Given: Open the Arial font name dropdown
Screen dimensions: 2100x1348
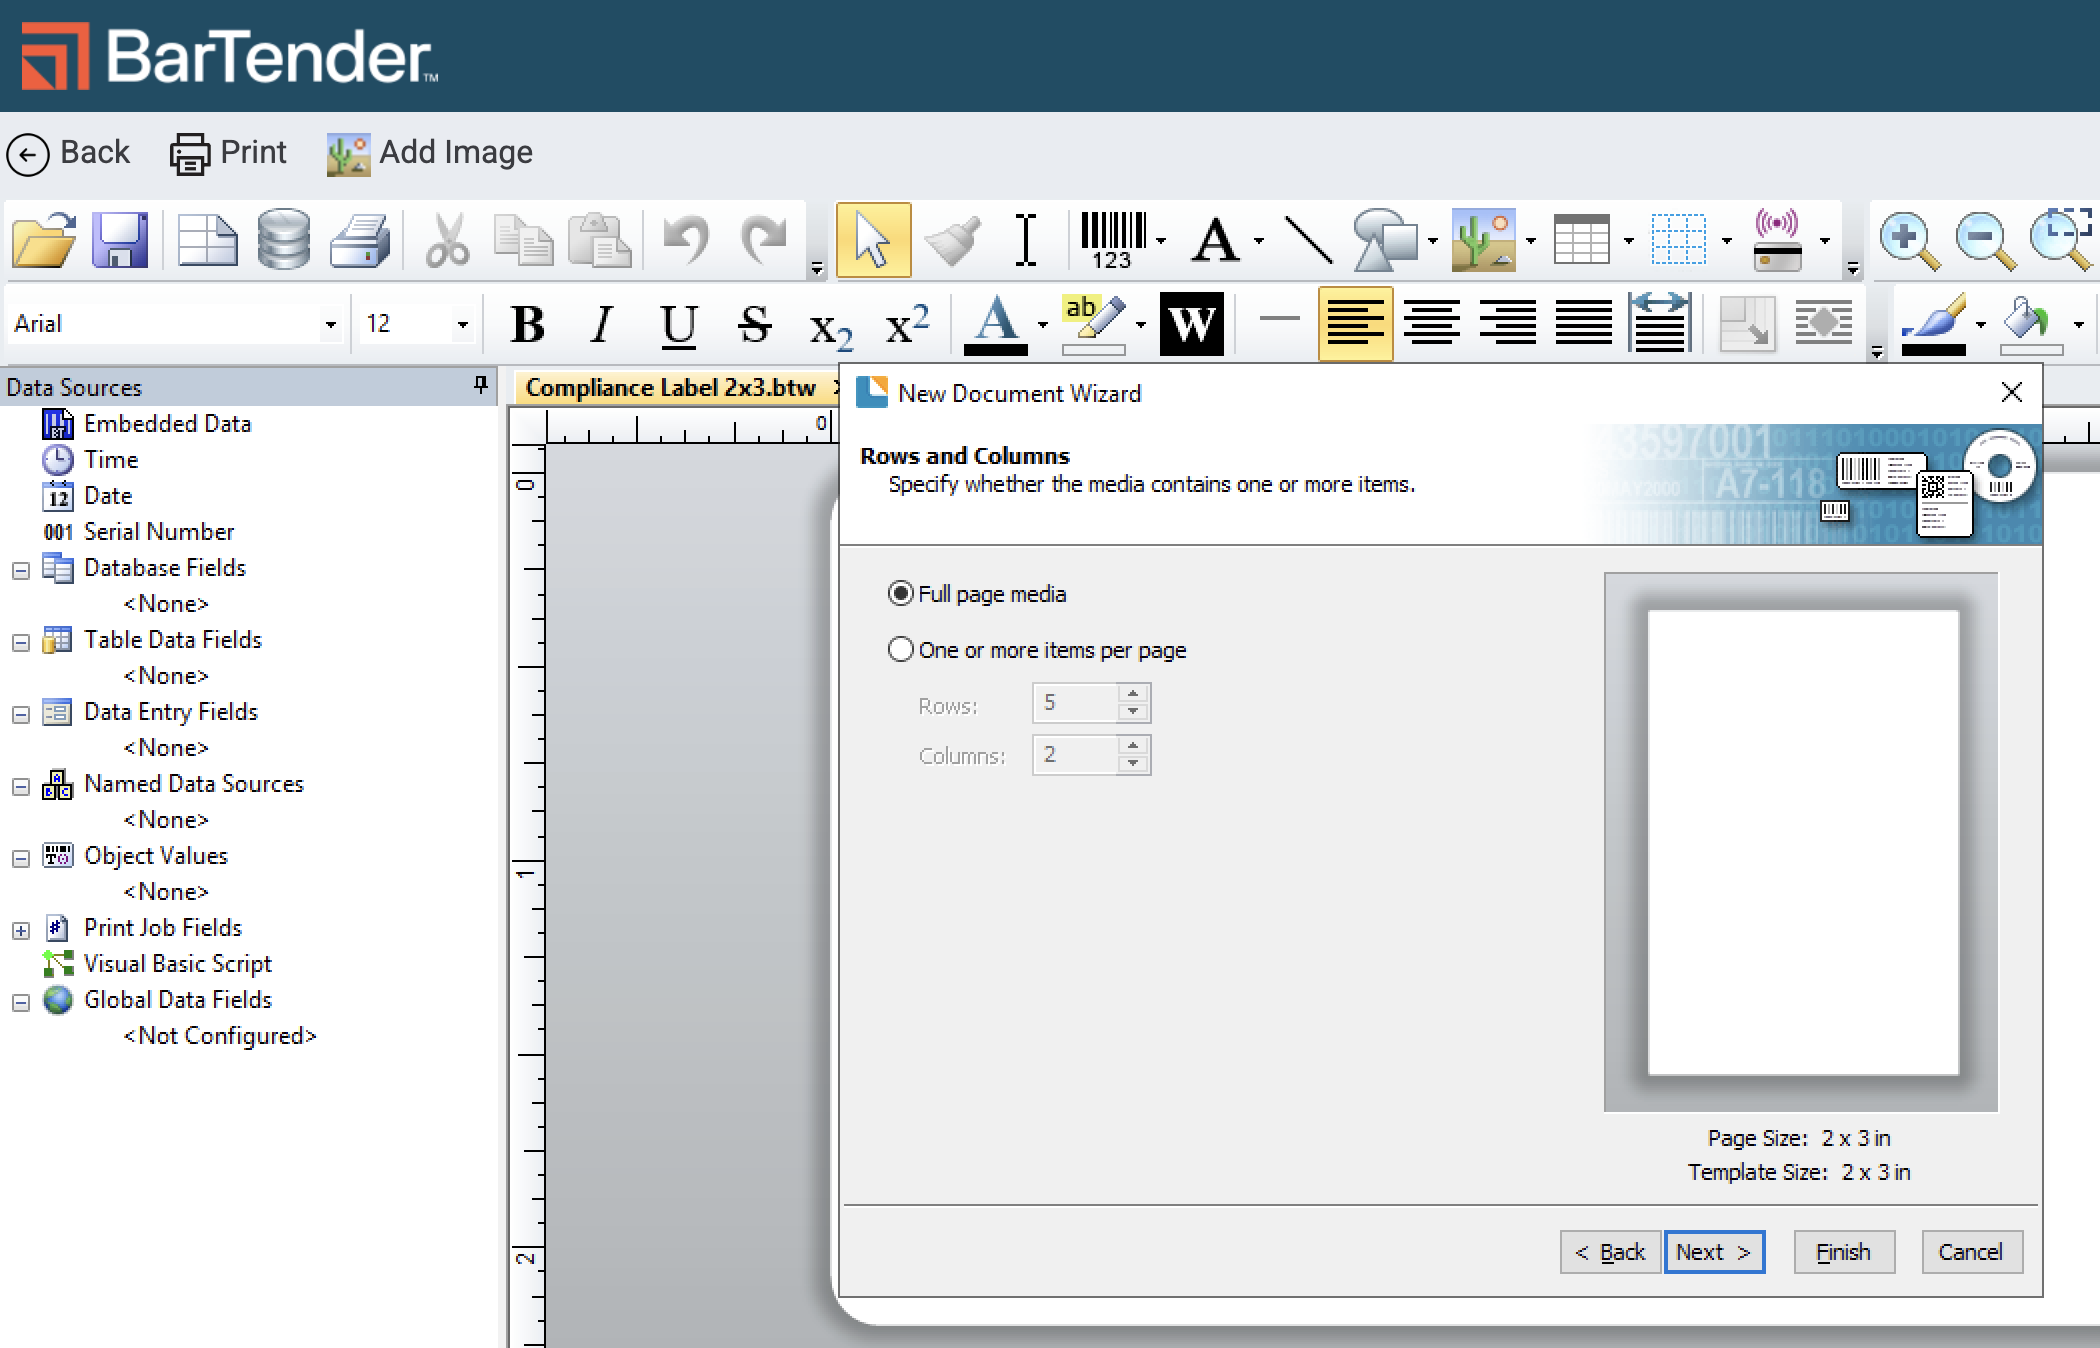Looking at the screenshot, I should click(330, 324).
